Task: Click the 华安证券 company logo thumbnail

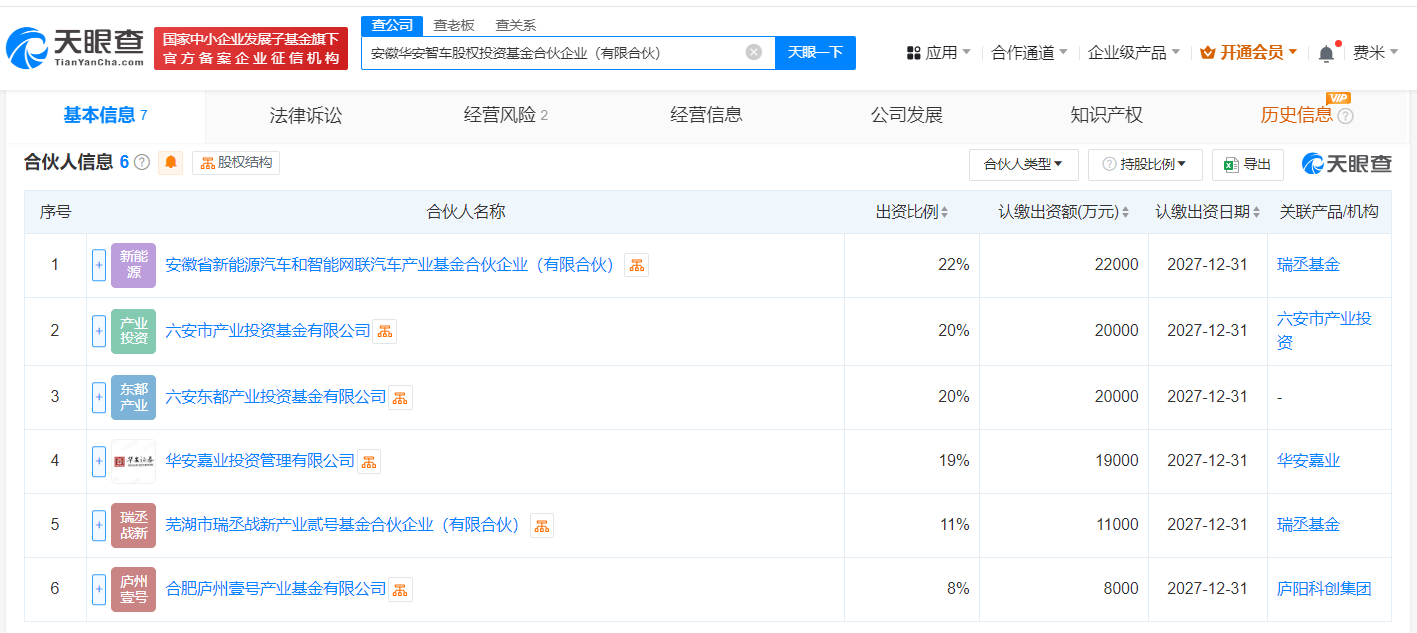Action: coord(134,461)
